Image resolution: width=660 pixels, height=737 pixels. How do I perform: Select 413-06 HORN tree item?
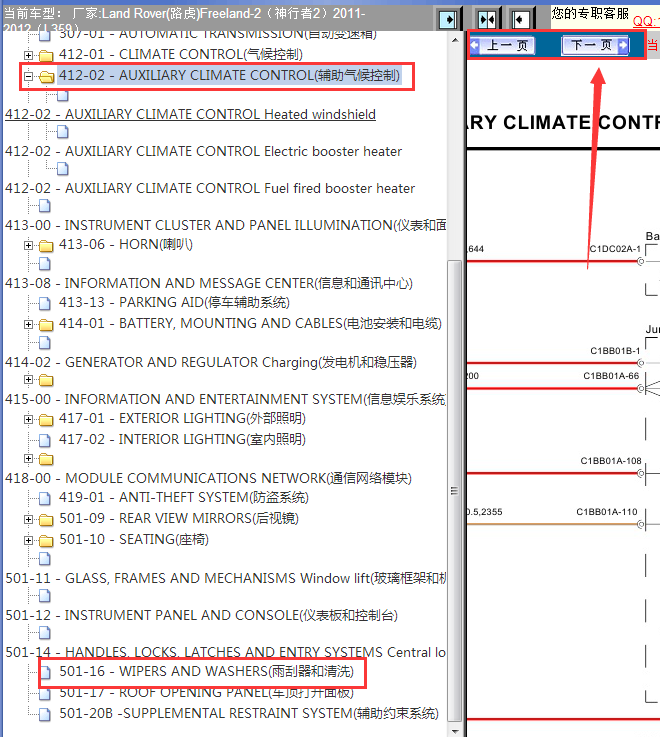click(x=126, y=244)
